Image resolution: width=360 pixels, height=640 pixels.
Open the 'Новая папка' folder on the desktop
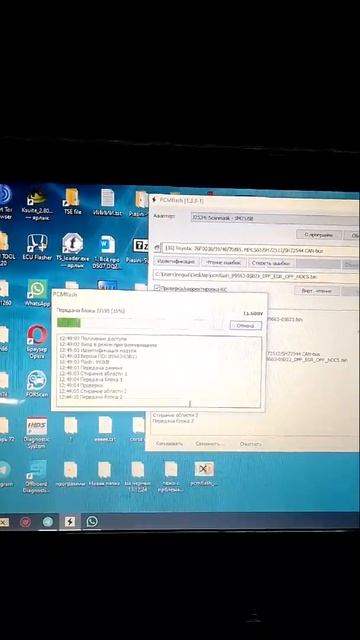point(104,473)
